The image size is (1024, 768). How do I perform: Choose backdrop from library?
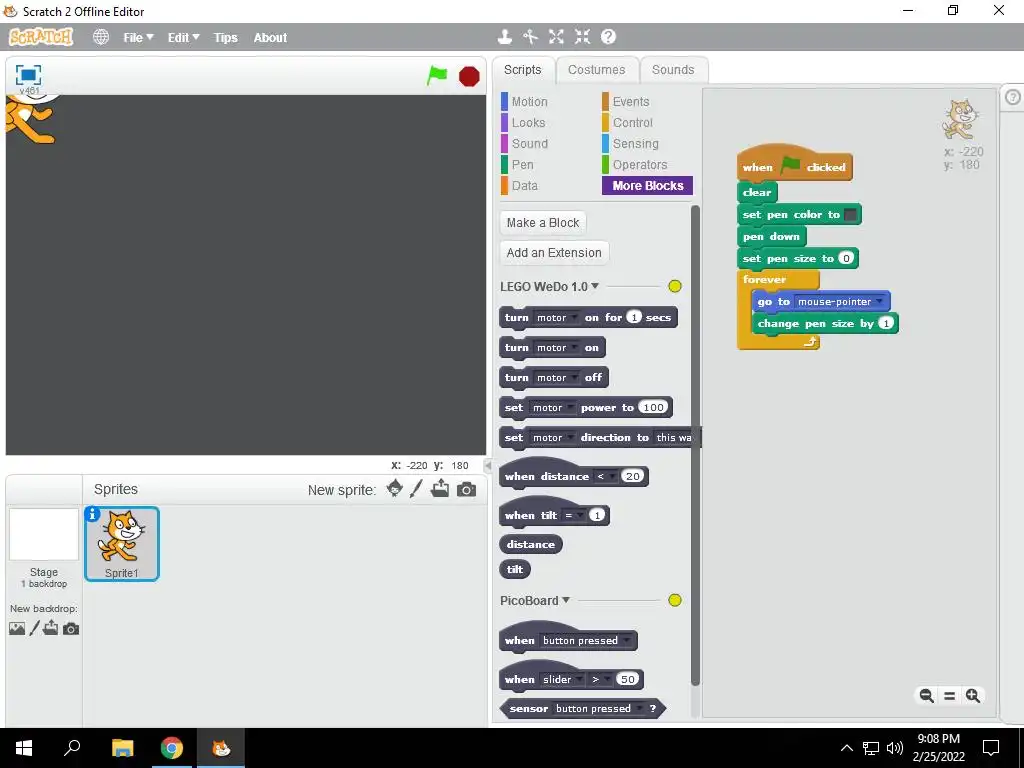[x=17, y=628]
